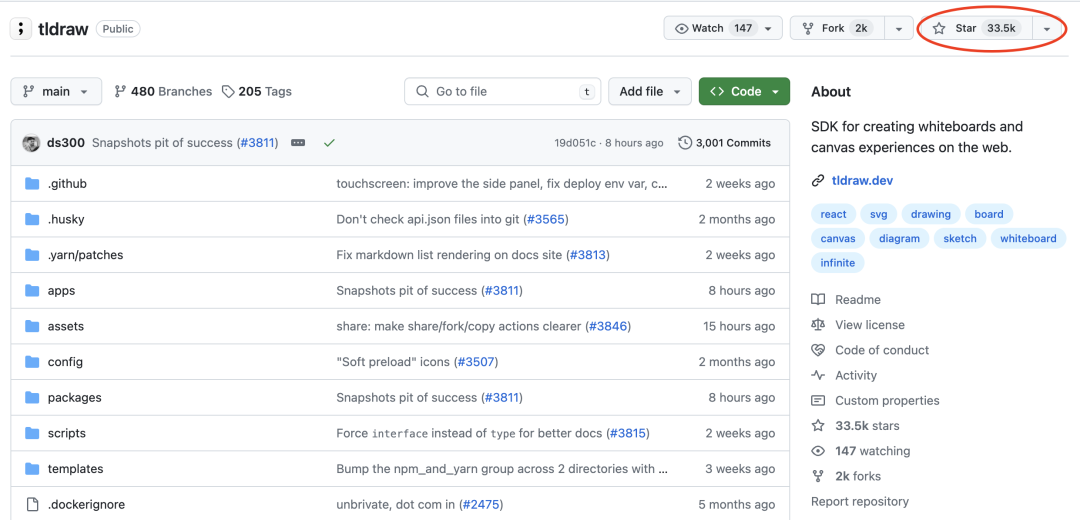Viewport: 1080px width, 520px height.
Task: Click the green Code button
Action: coord(744,91)
